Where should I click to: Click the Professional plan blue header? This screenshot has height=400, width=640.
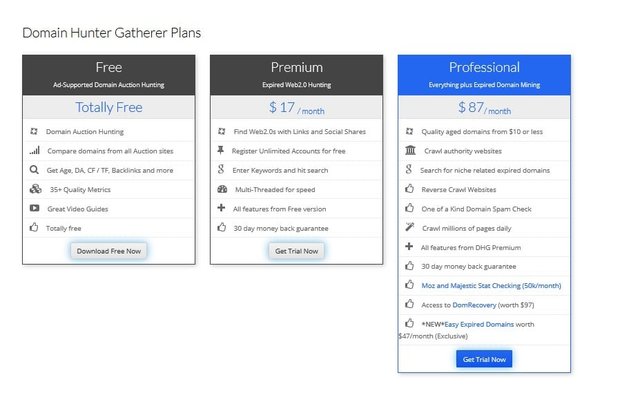[484, 73]
